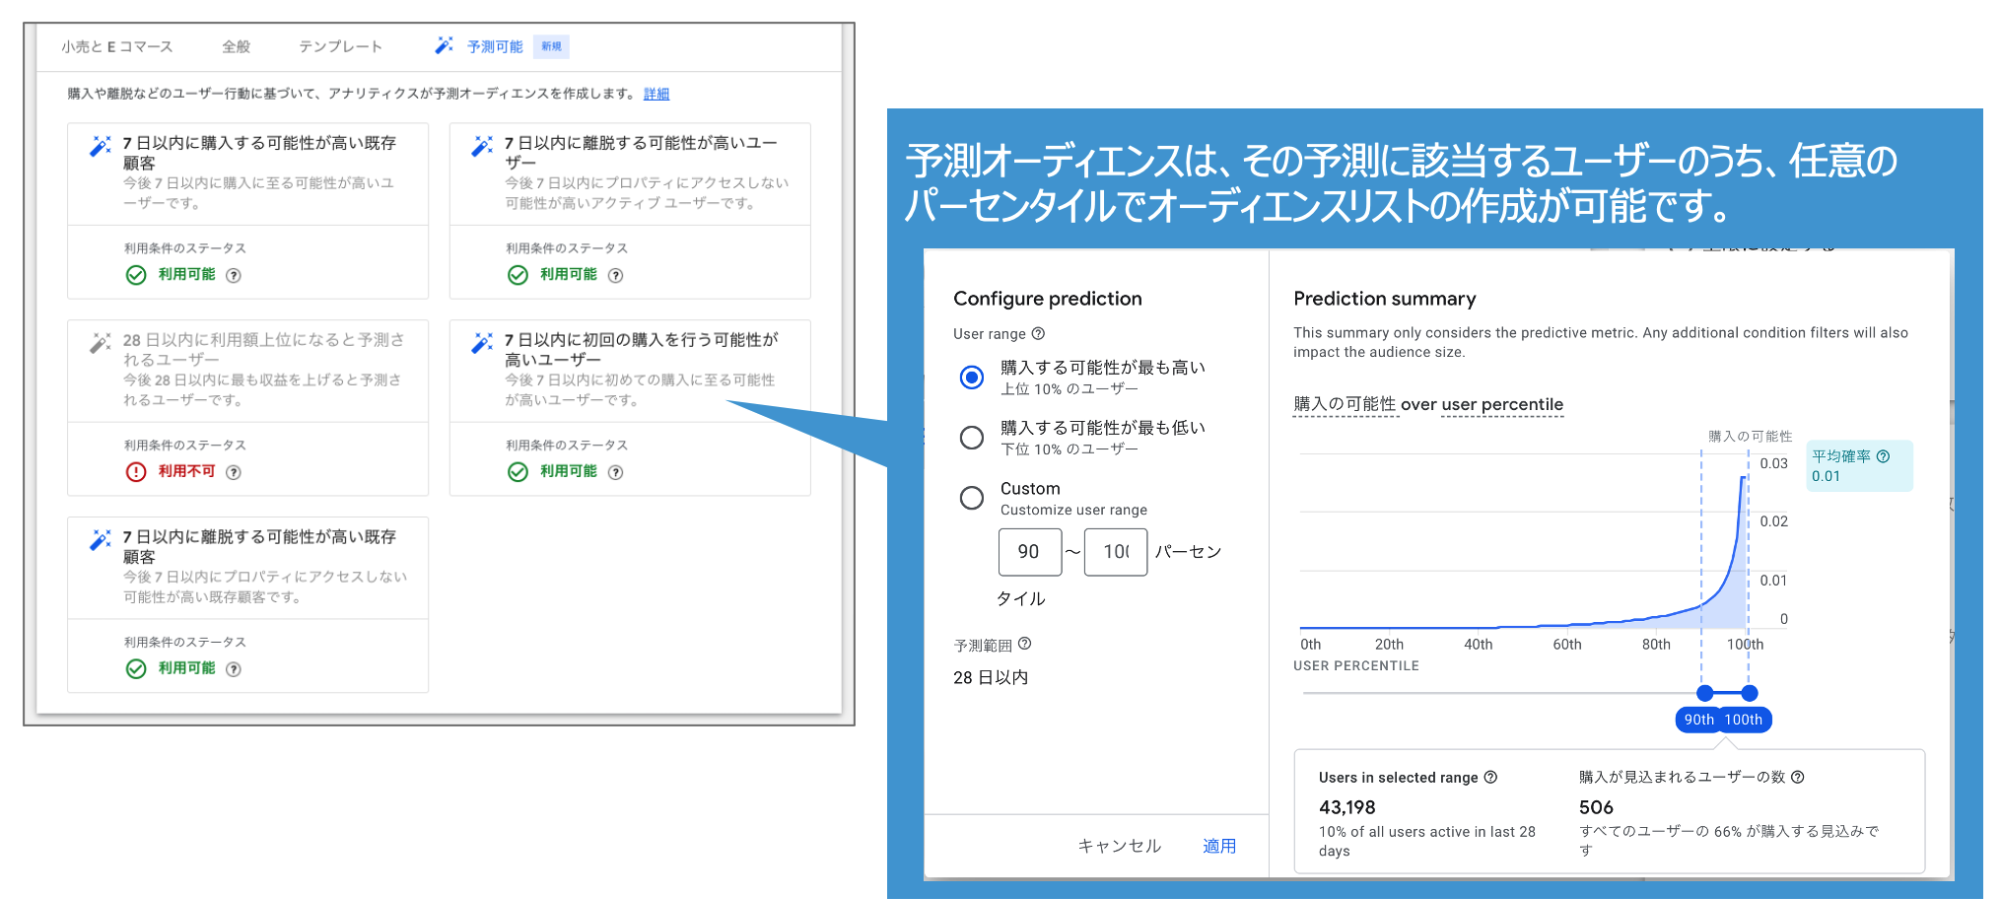Click magic wand icon on 初回の購入 card

[482, 343]
